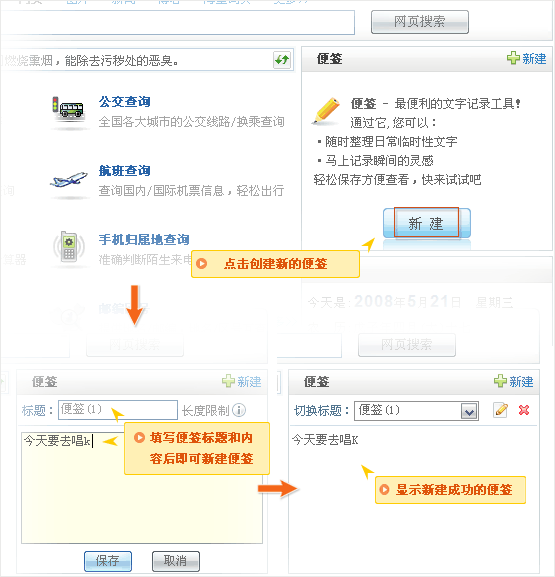Click the length limit info icon

239,410
